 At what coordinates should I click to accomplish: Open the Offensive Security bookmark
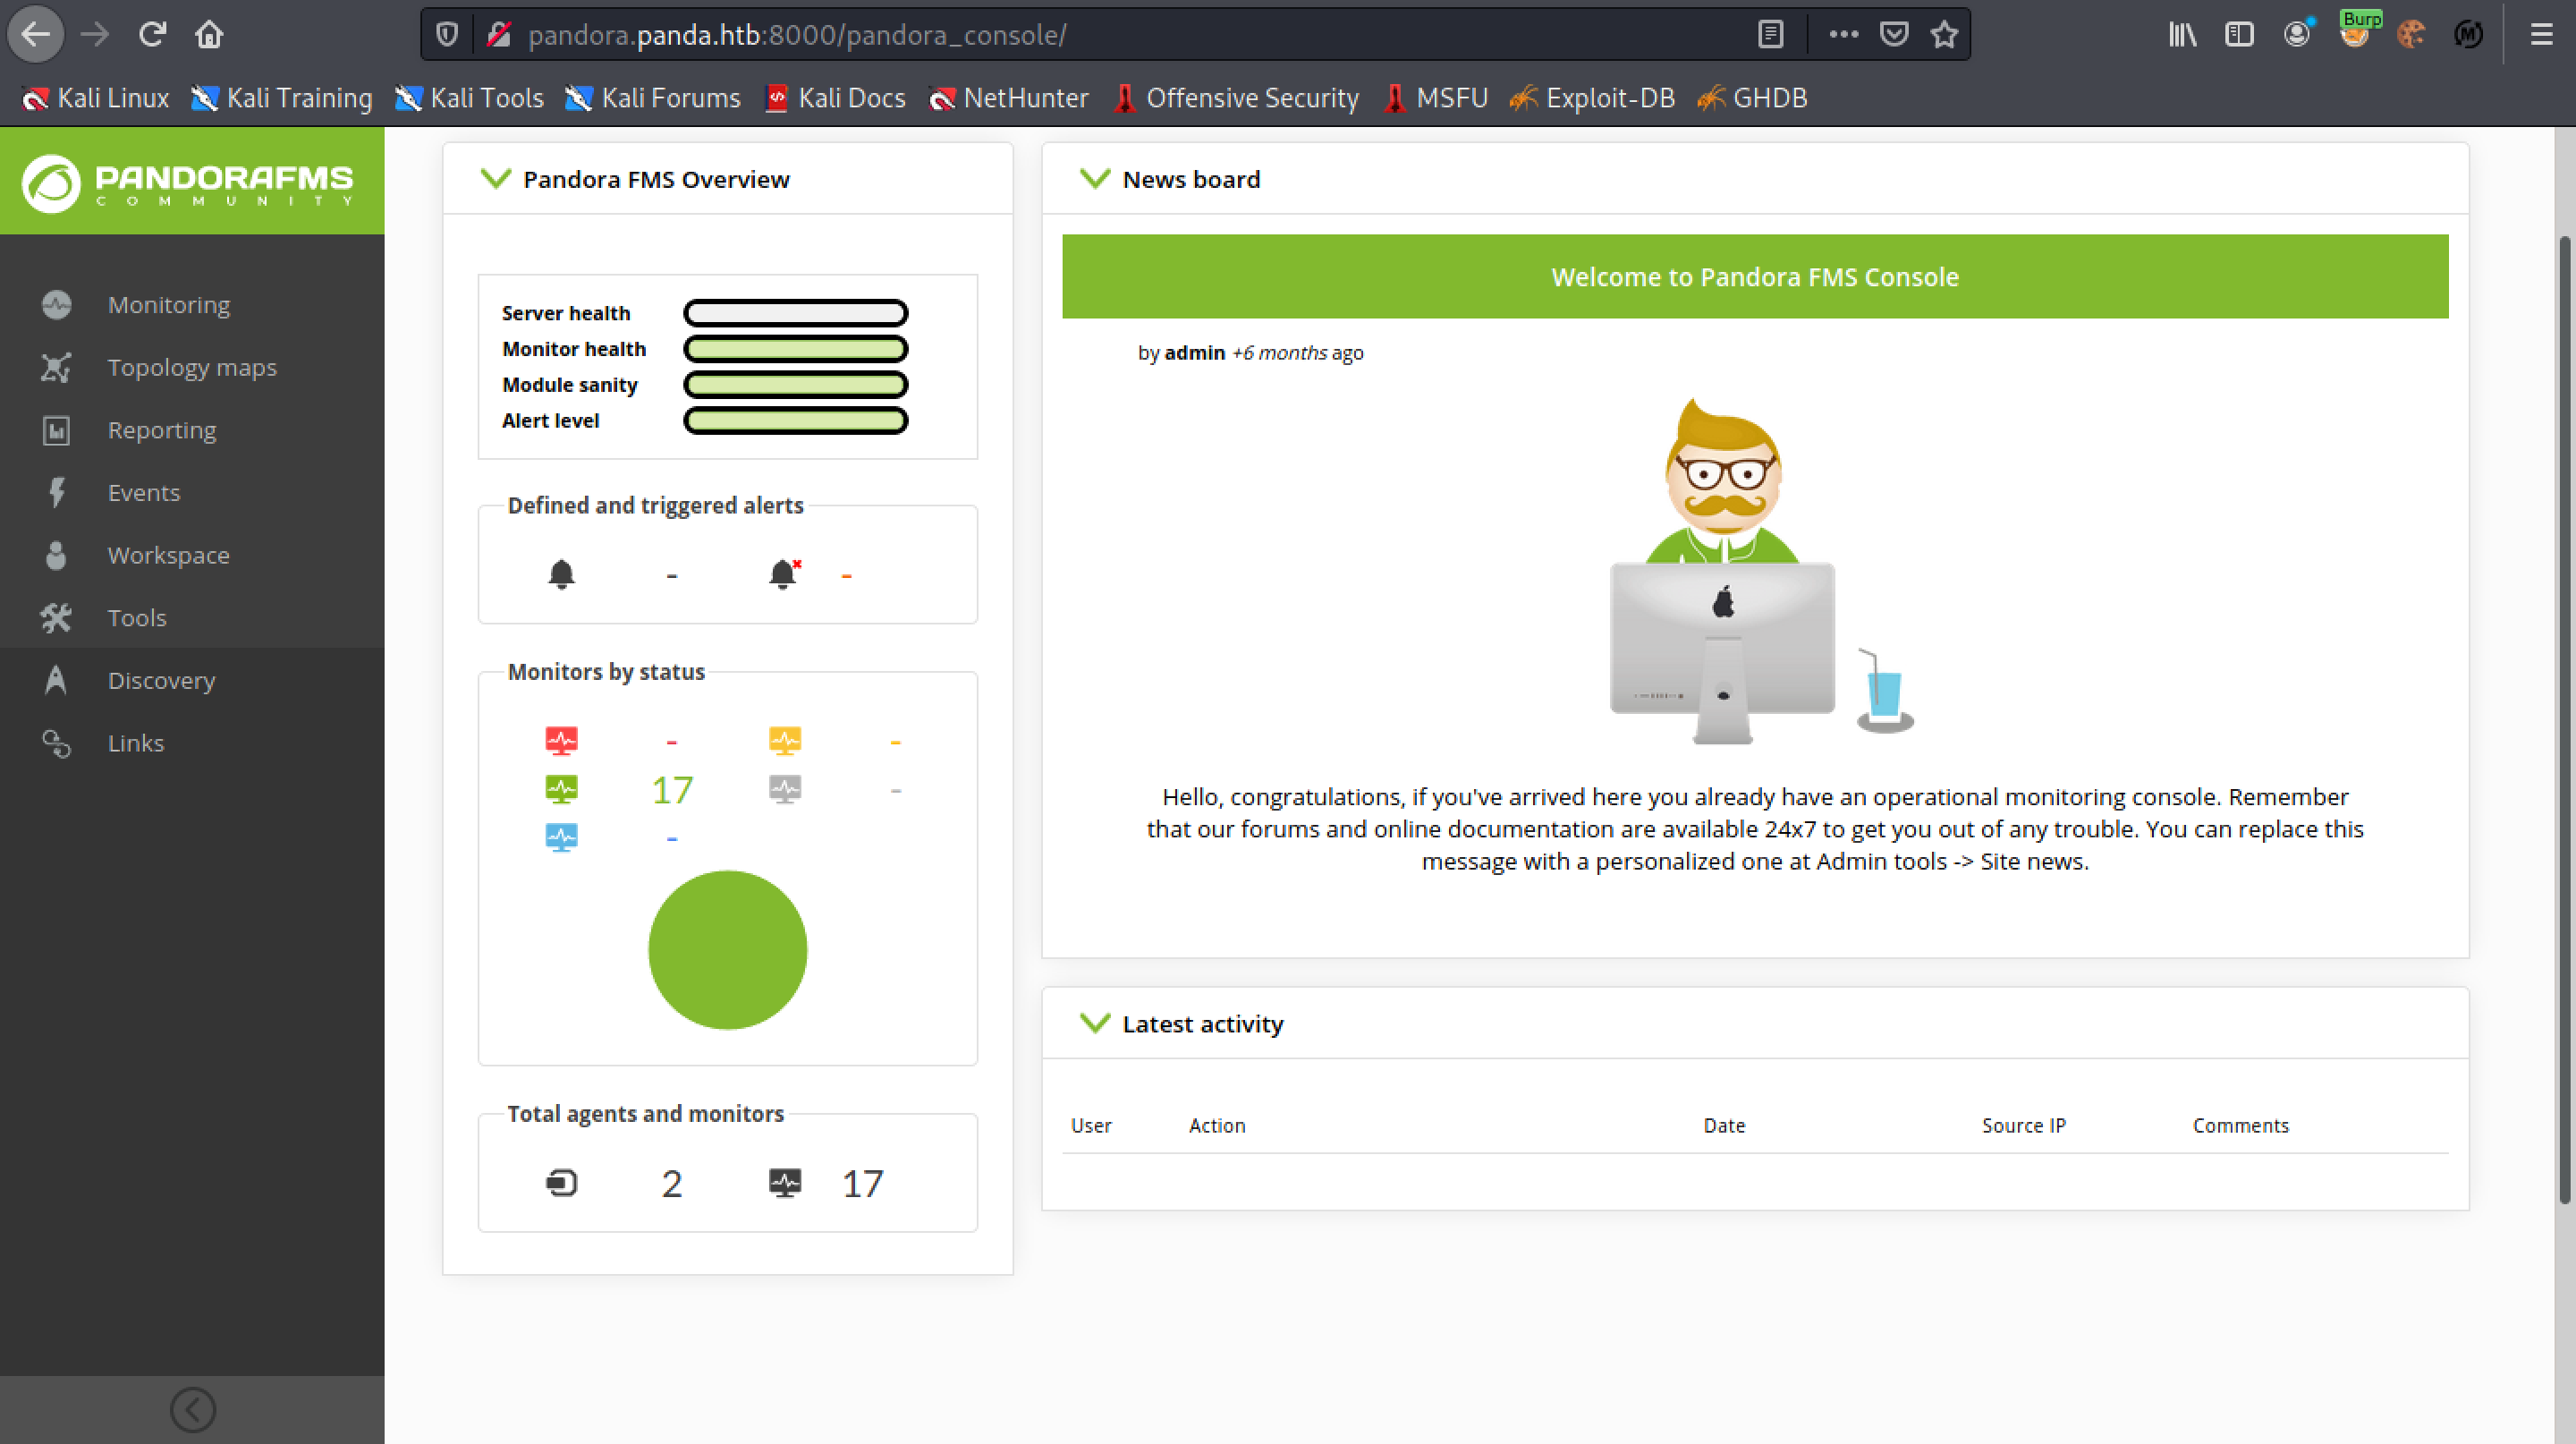[x=1235, y=98]
